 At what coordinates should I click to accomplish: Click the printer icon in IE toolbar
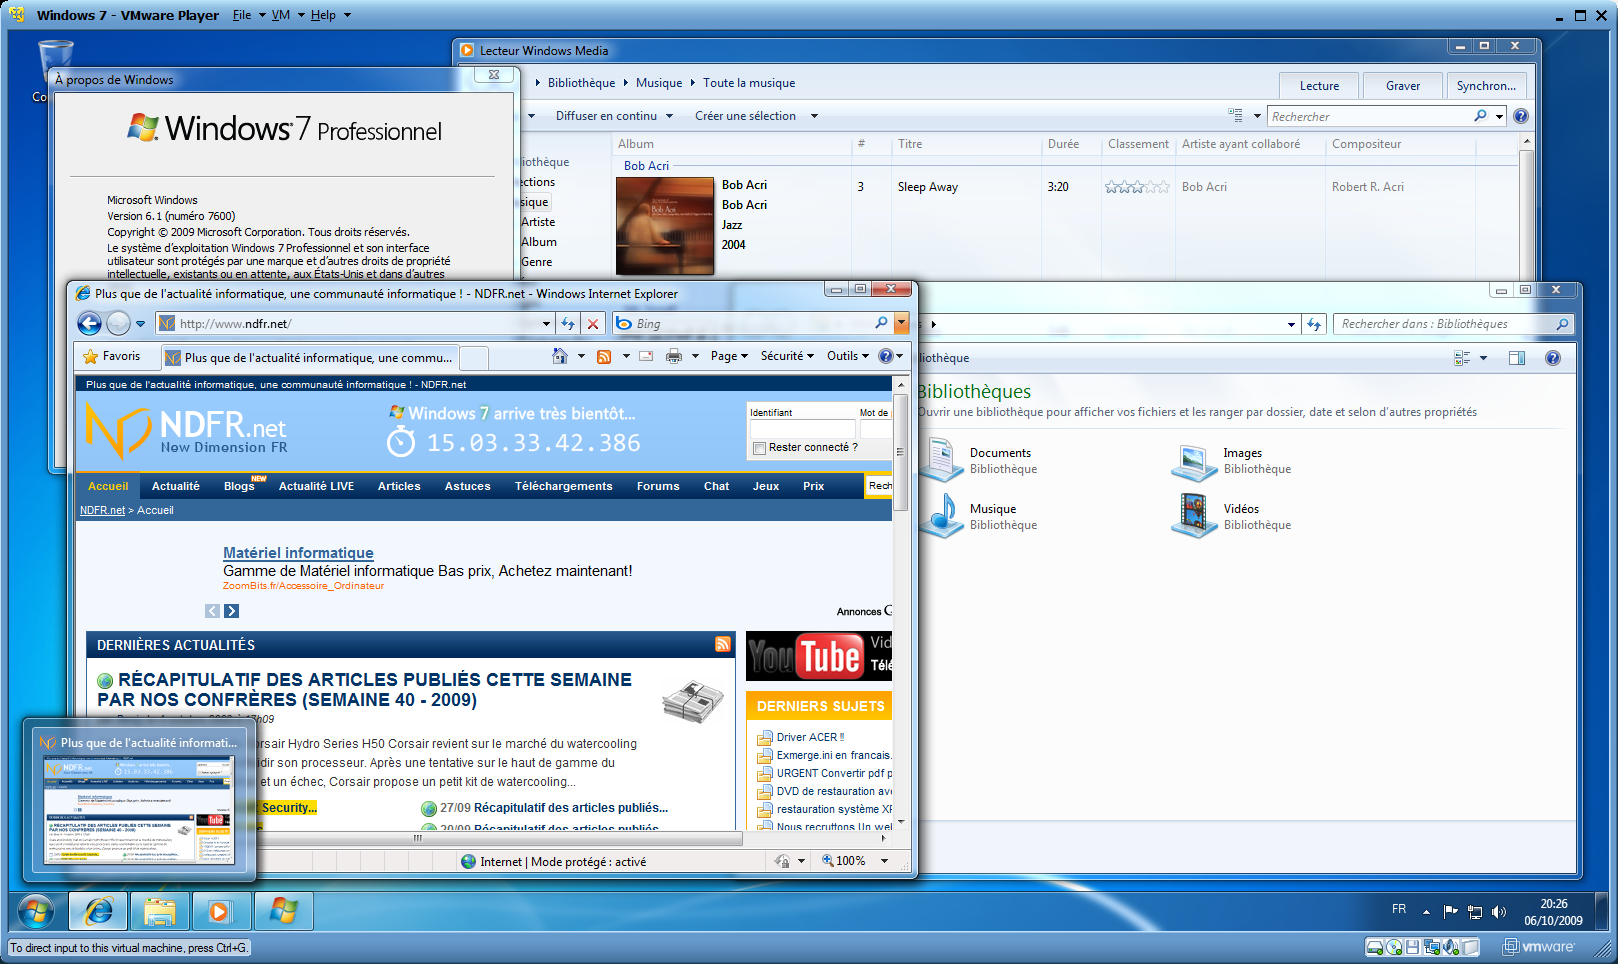[674, 356]
